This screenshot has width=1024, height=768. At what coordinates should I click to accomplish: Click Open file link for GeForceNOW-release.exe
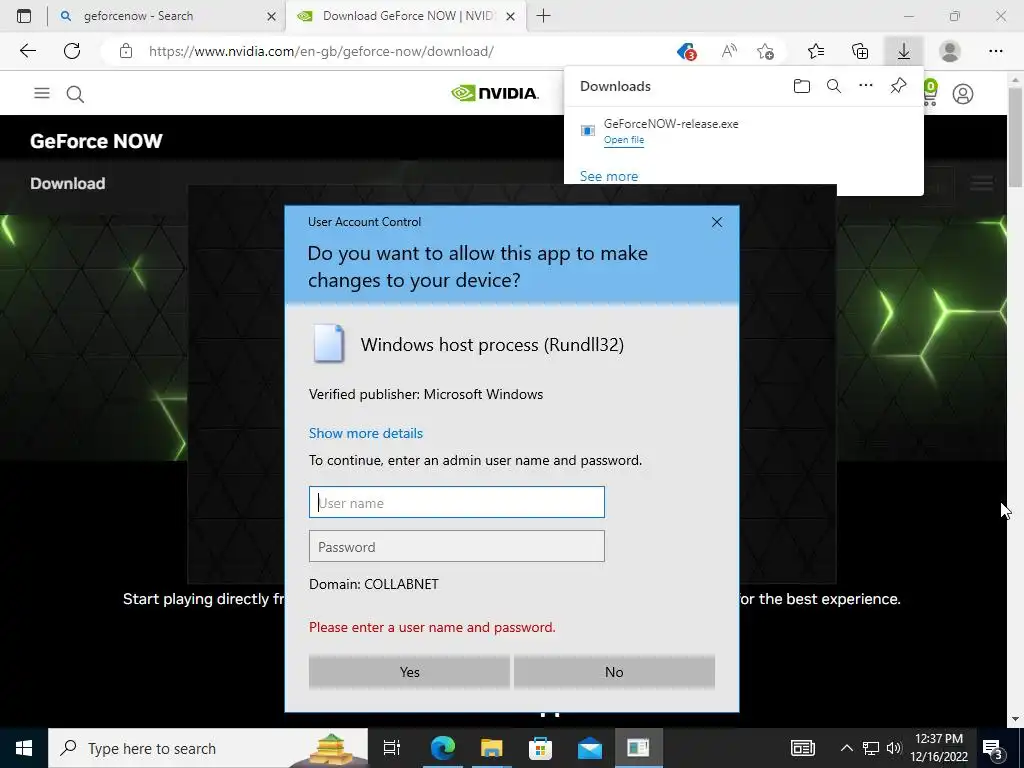[x=624, y=140]
